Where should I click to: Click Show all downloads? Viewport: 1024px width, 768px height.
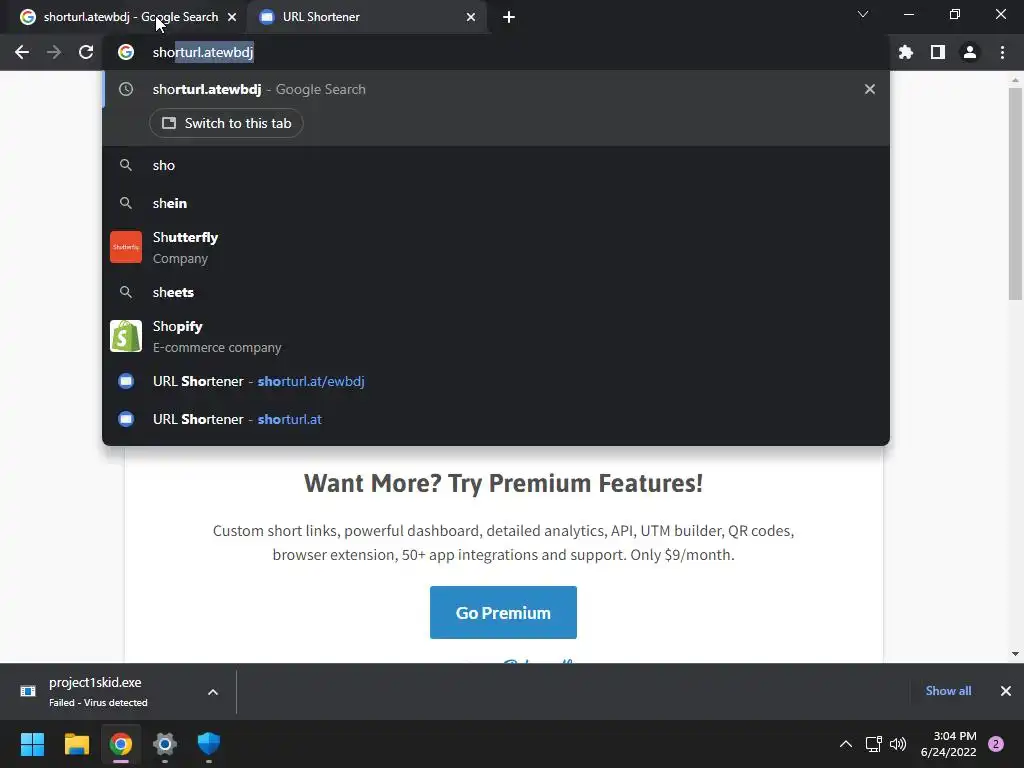948,691
